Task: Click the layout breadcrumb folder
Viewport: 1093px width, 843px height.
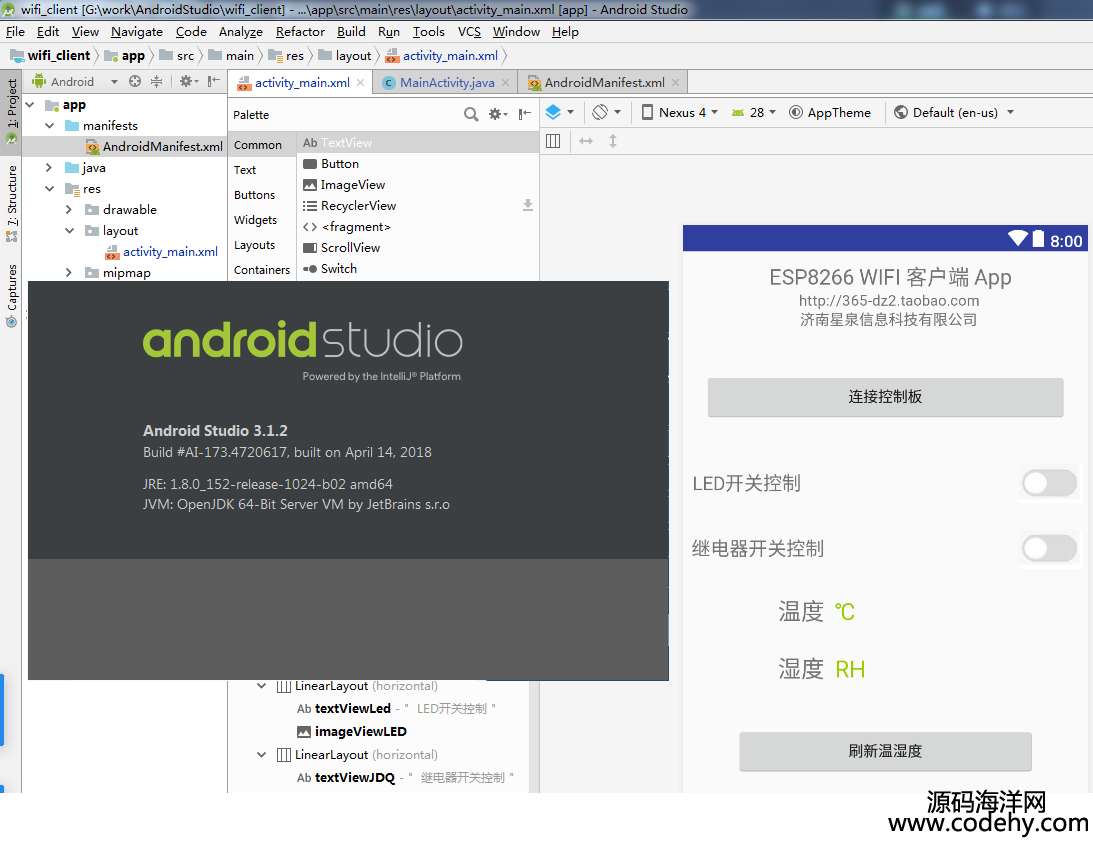Action: [x=345, y=56]
